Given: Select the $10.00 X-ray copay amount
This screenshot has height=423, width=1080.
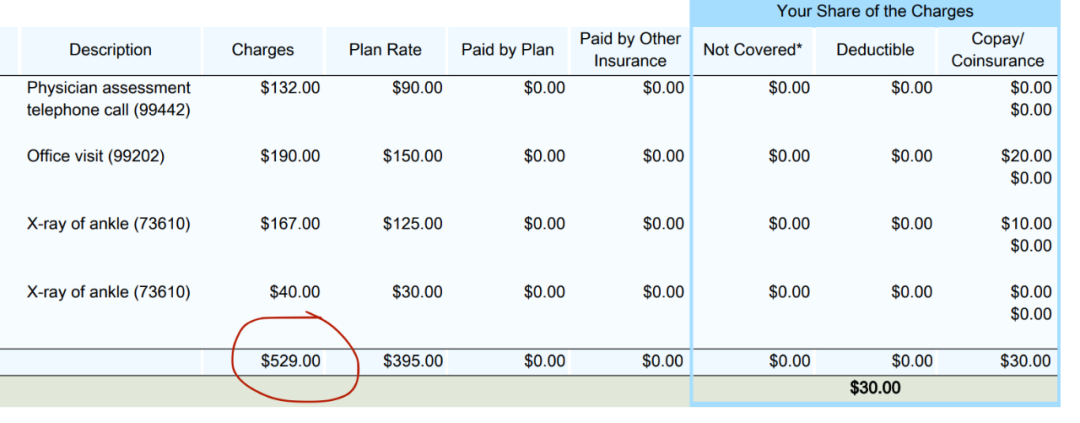Looking at the screenshot, I should (x=1026, y=224).
